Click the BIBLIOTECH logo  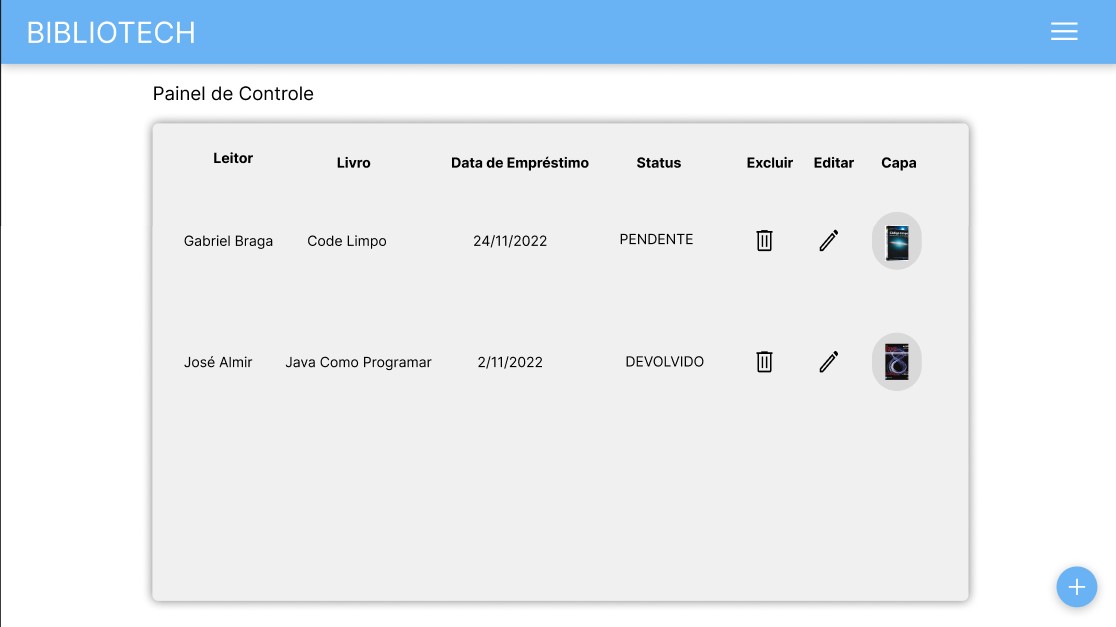[x=110, y=31]
